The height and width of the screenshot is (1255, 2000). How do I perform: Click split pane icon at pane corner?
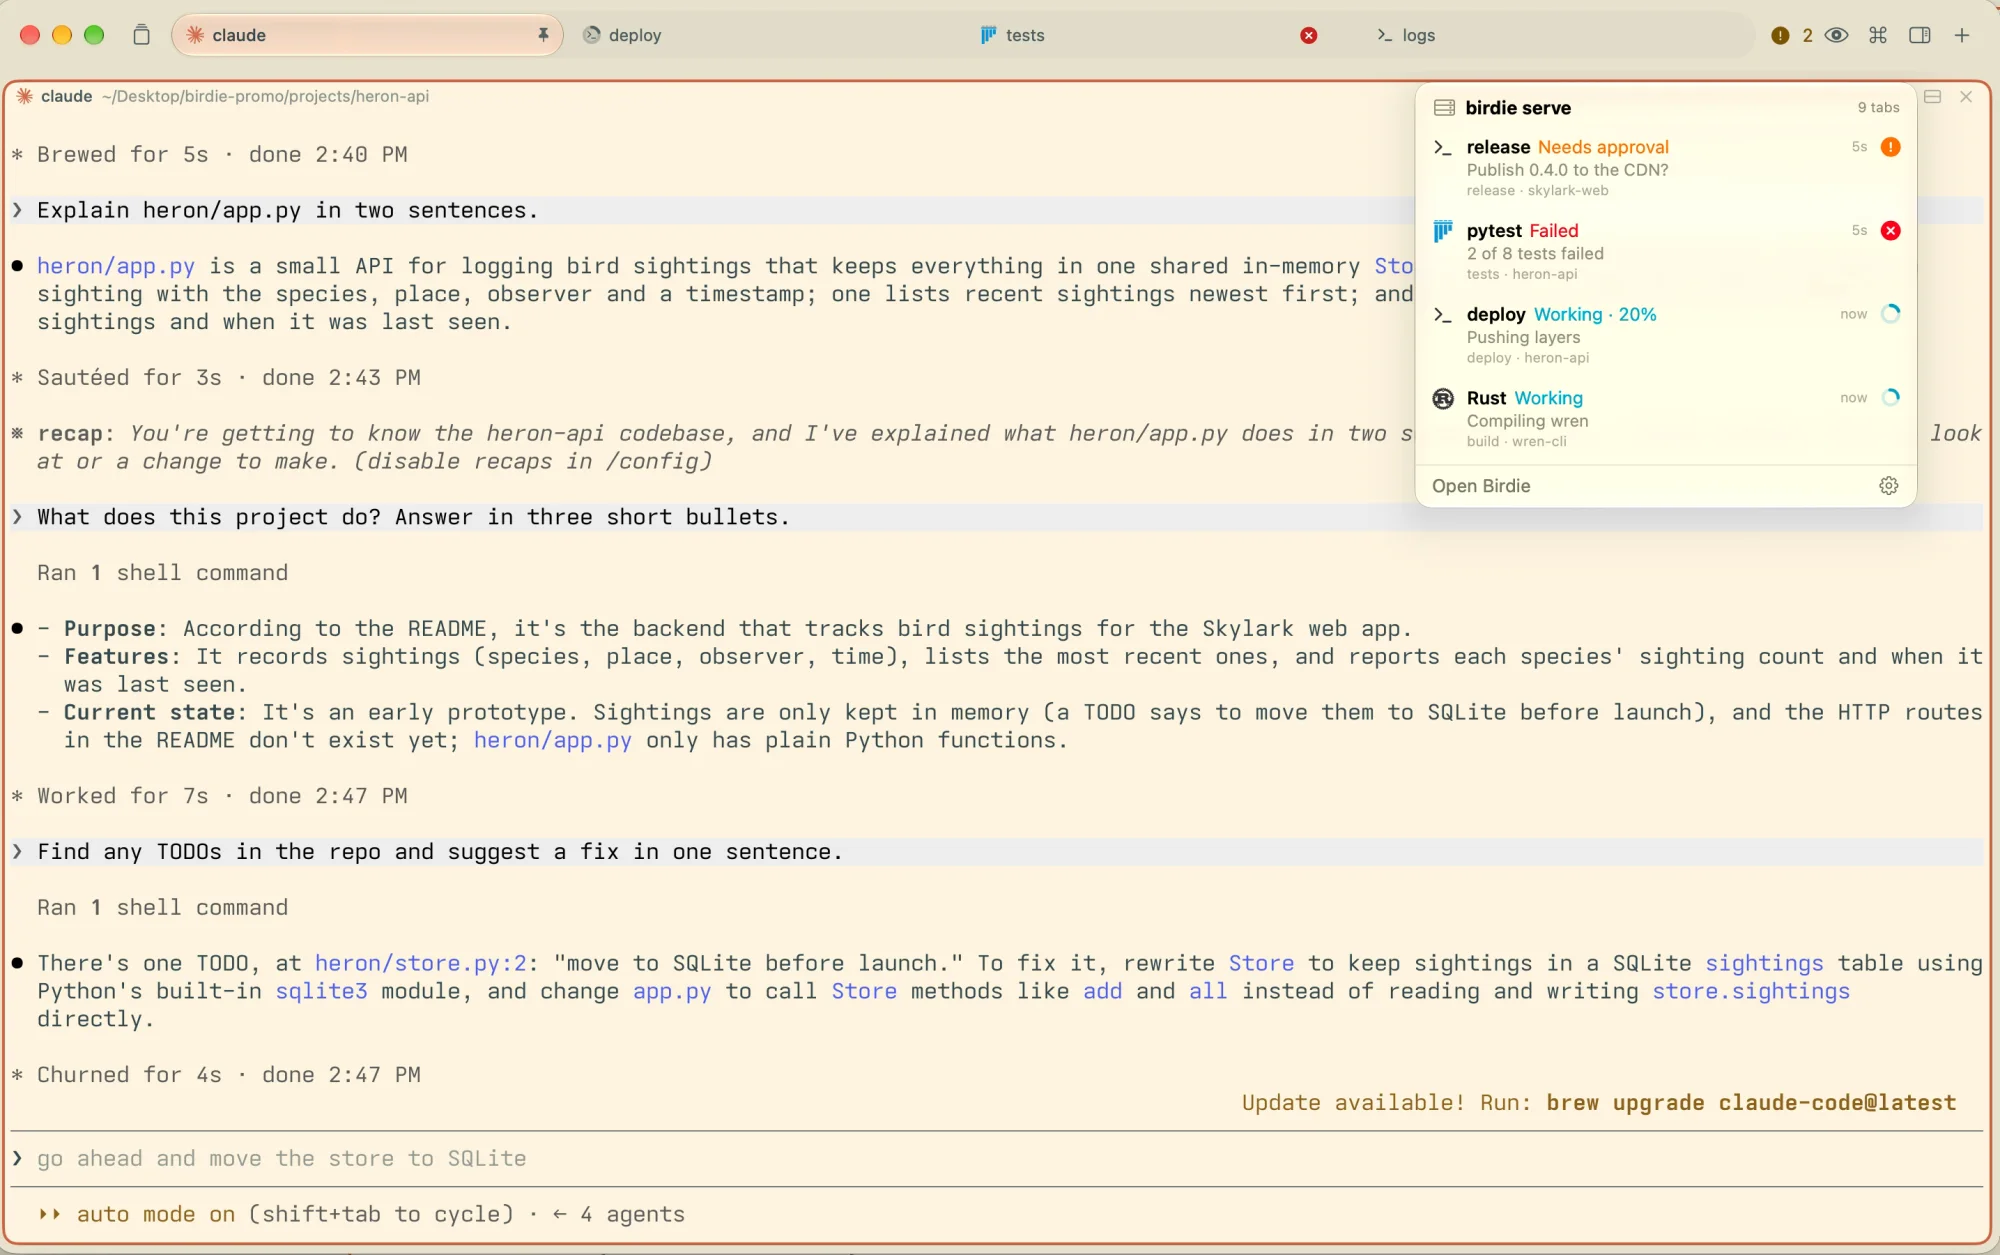point(1933,97)
